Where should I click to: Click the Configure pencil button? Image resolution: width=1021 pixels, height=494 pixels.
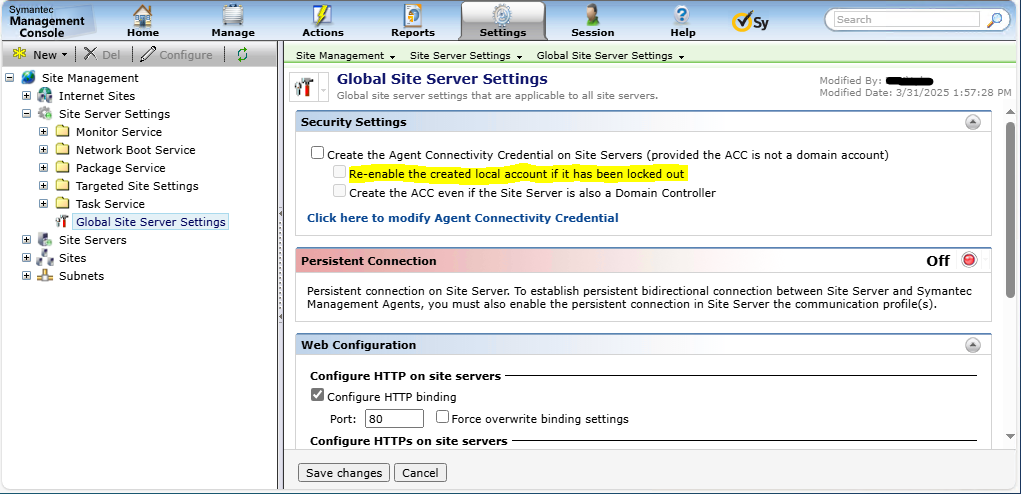(x=176, y=55)
